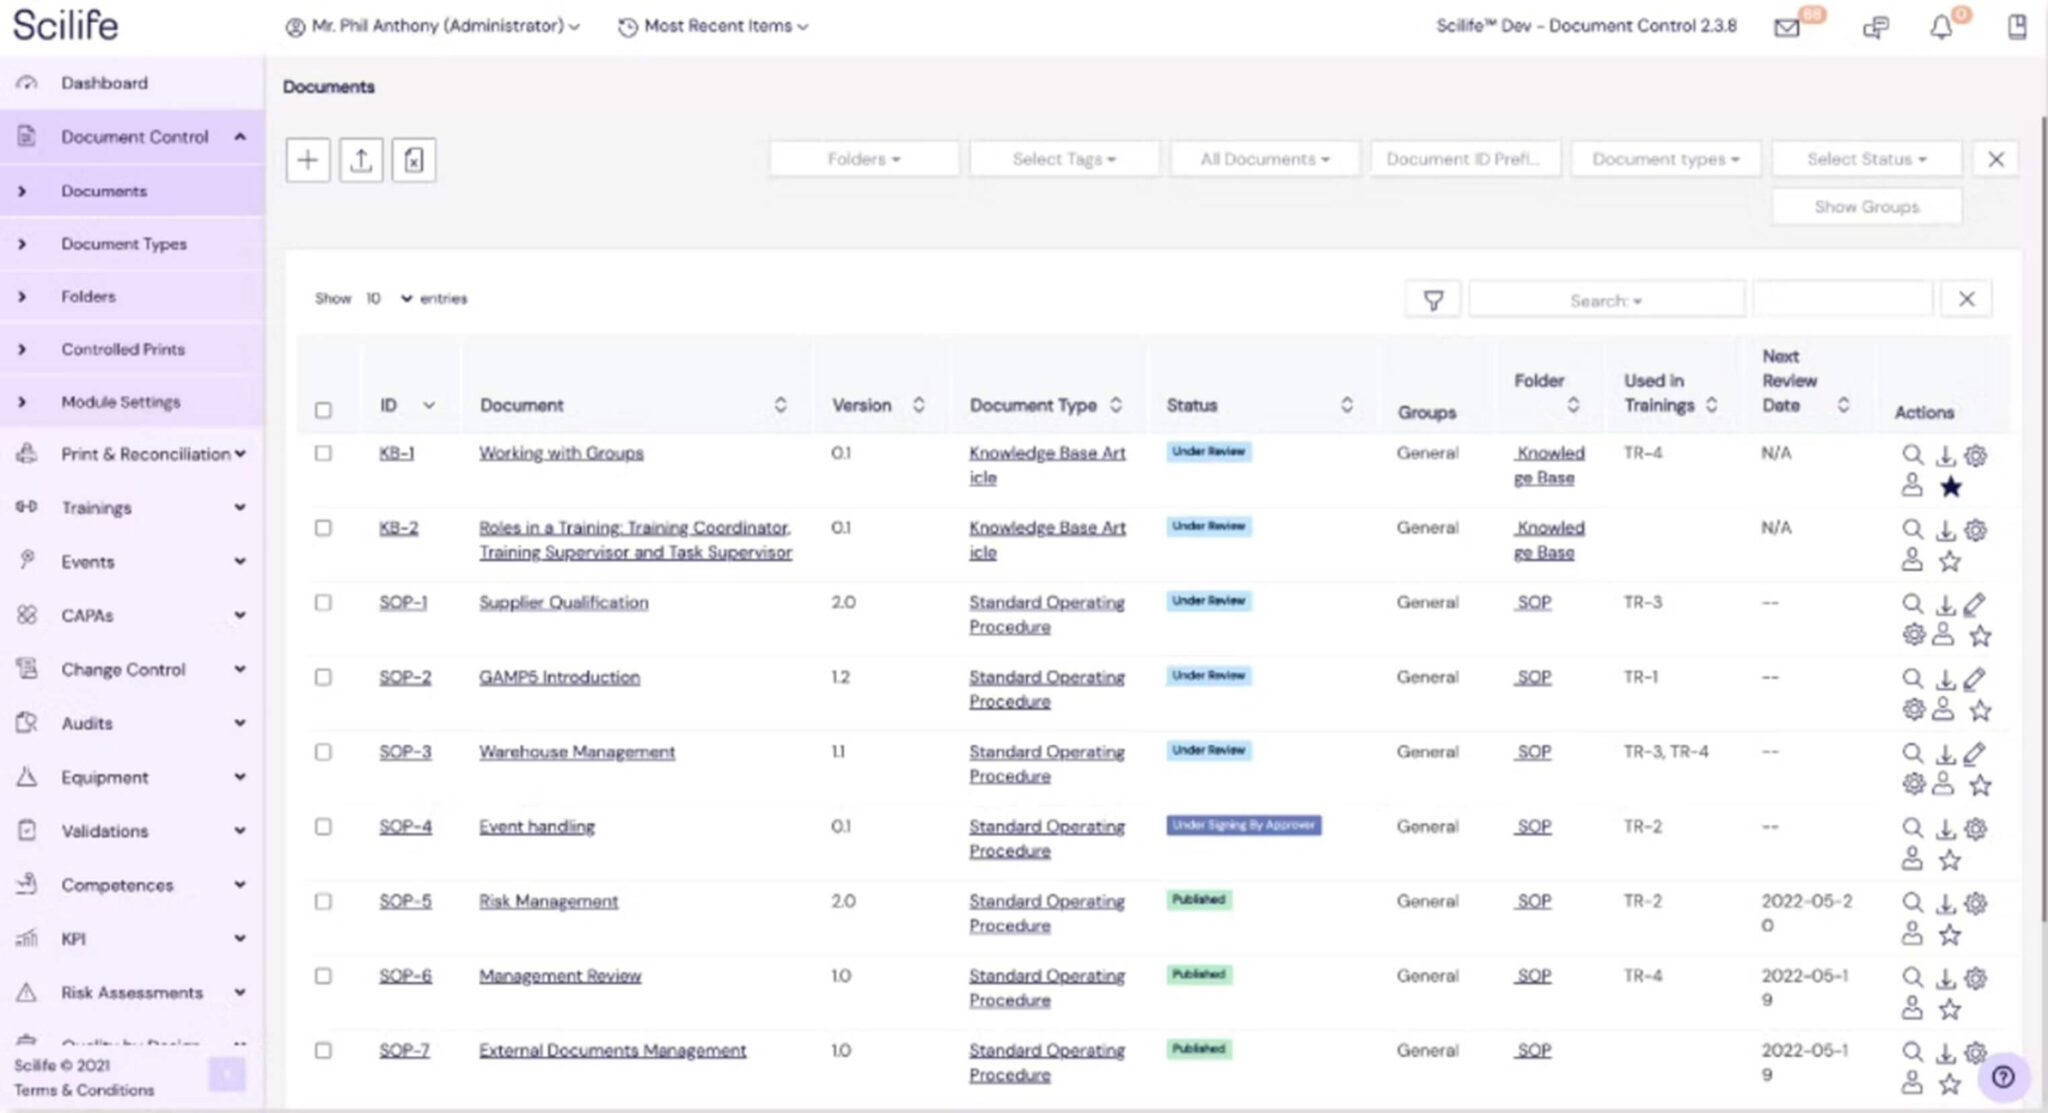Check the checkbox for SOP-5 Risk Management
Screen dimensions: 2048x1113
click(x=323, y=901)
